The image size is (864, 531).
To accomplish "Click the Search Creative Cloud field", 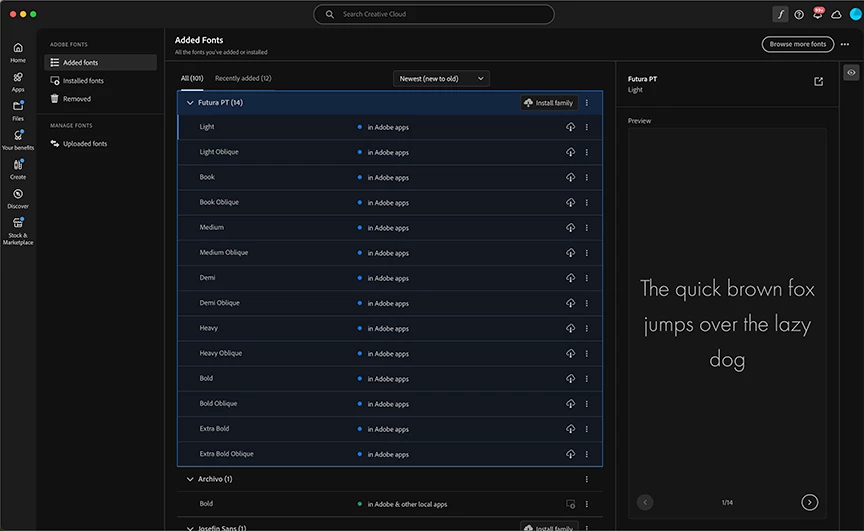I will 434,14.
